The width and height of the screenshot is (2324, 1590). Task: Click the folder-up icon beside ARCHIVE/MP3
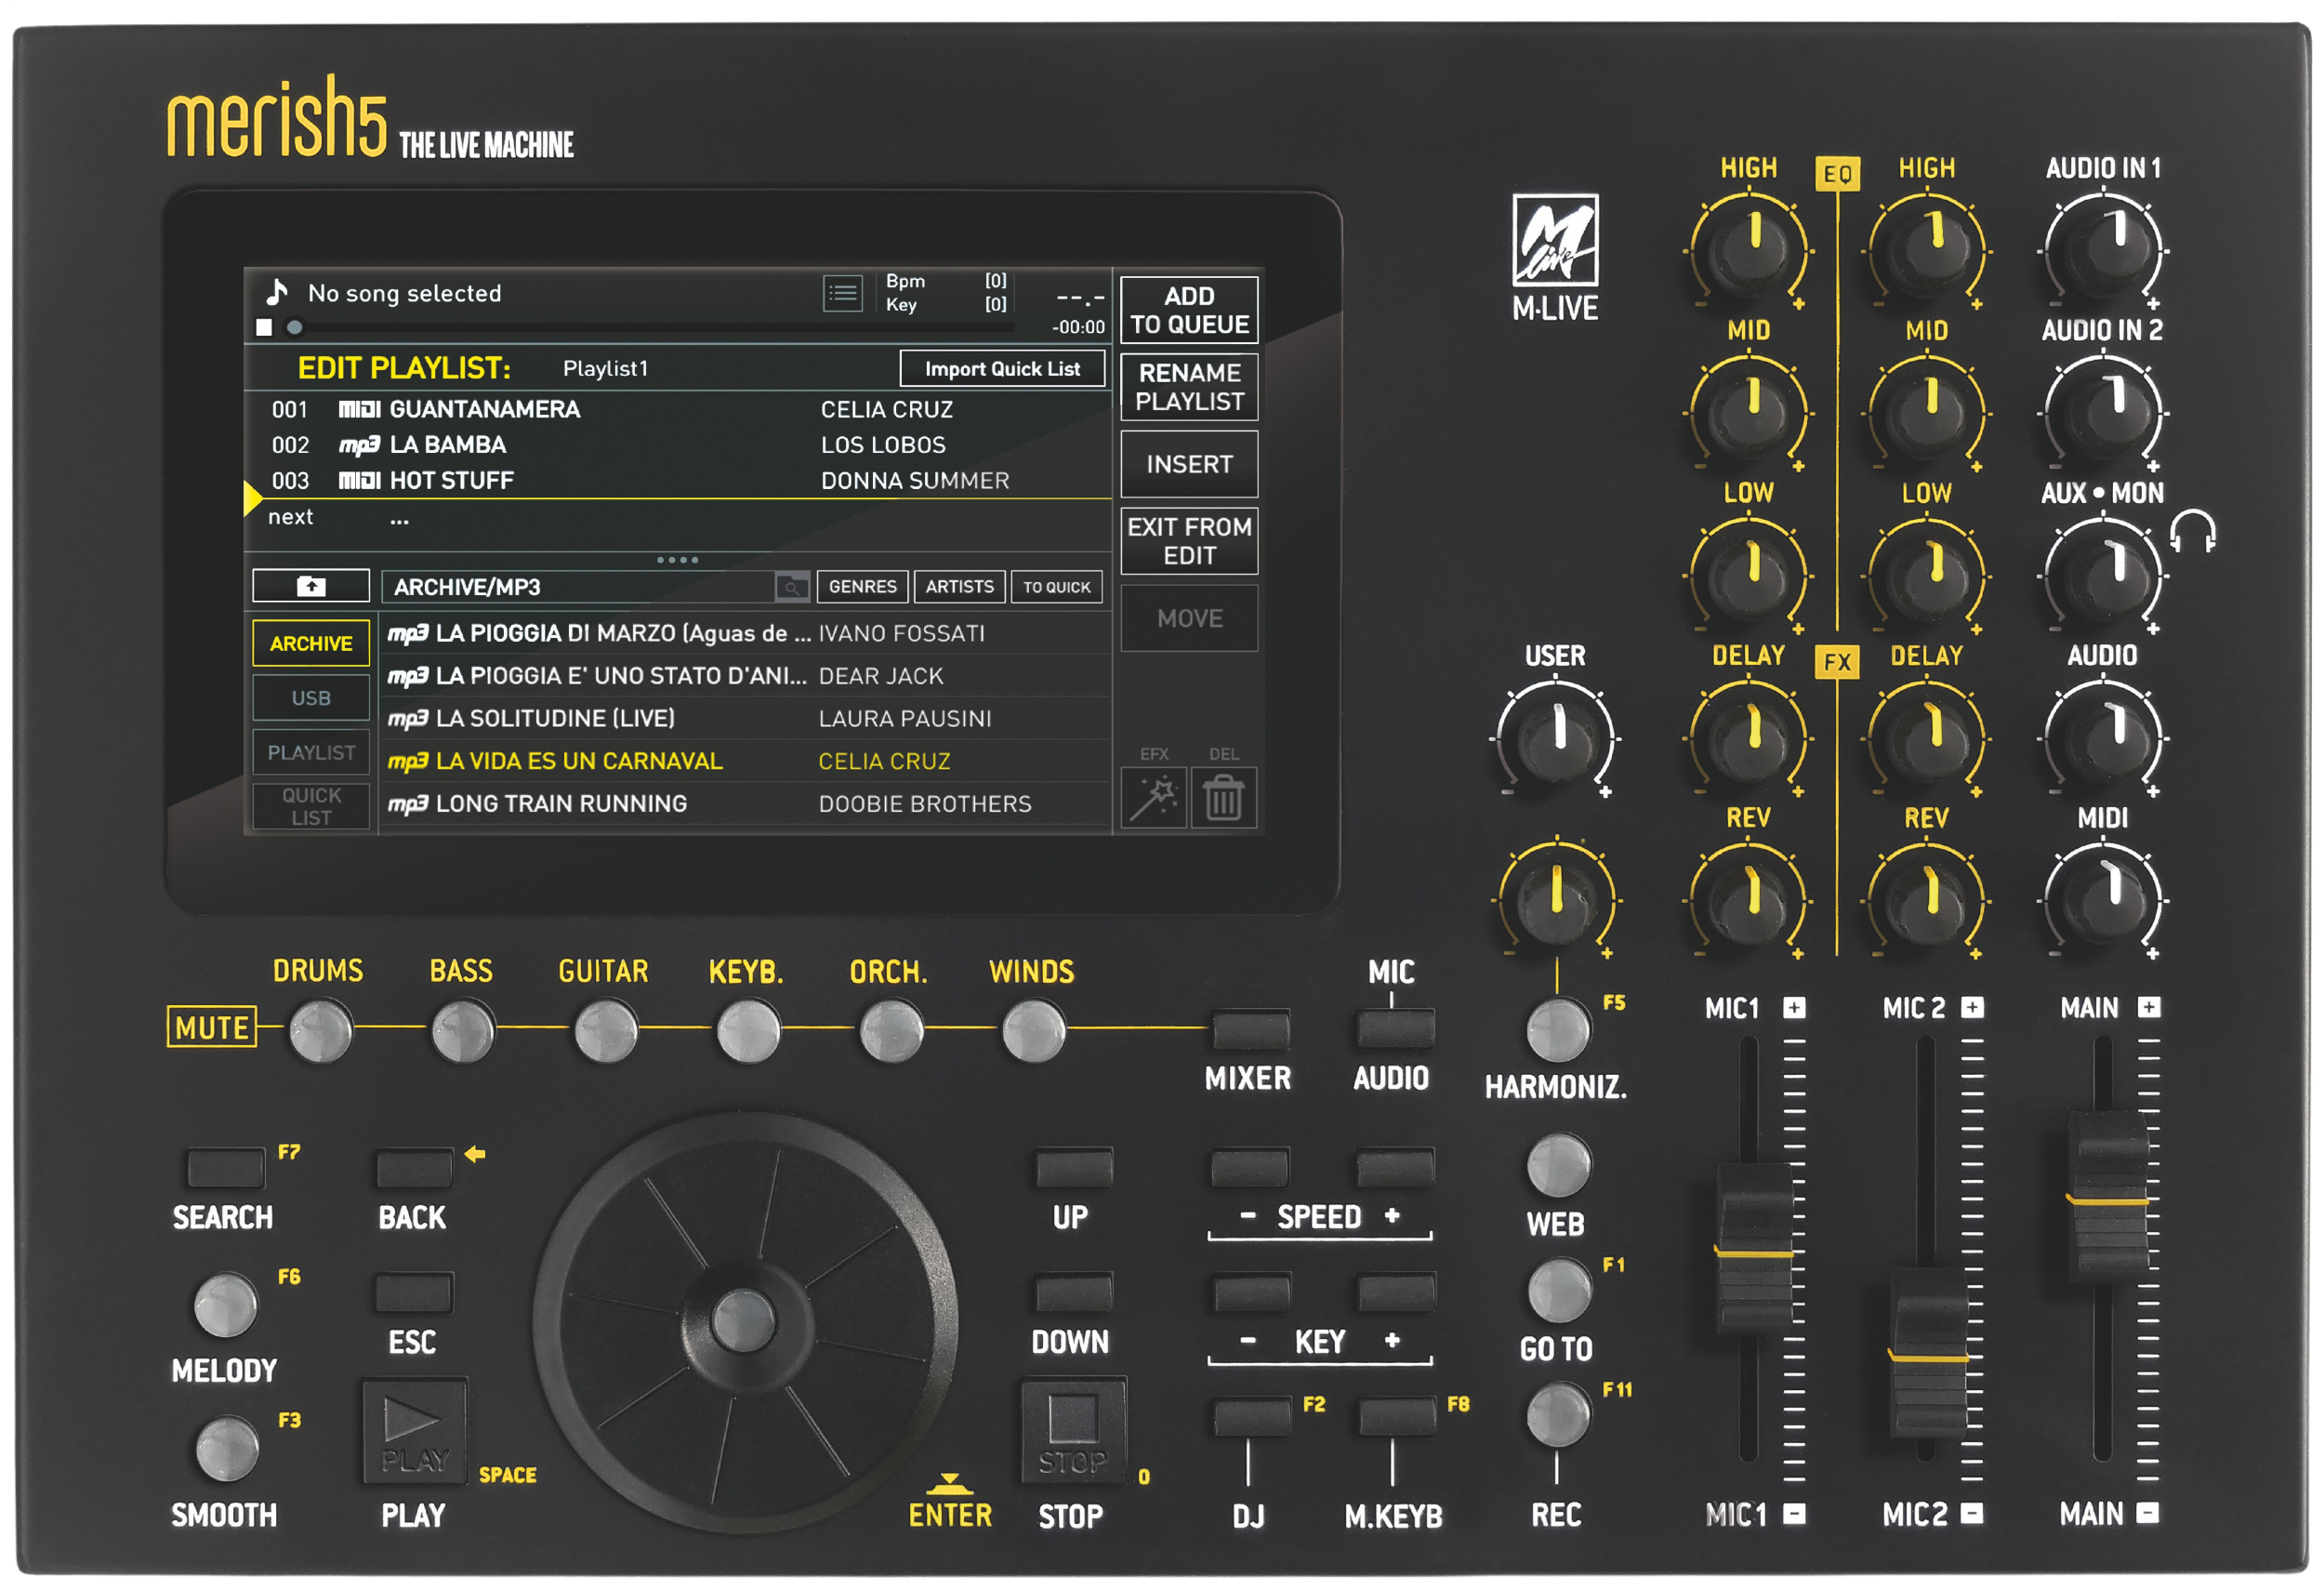point(311,586)
